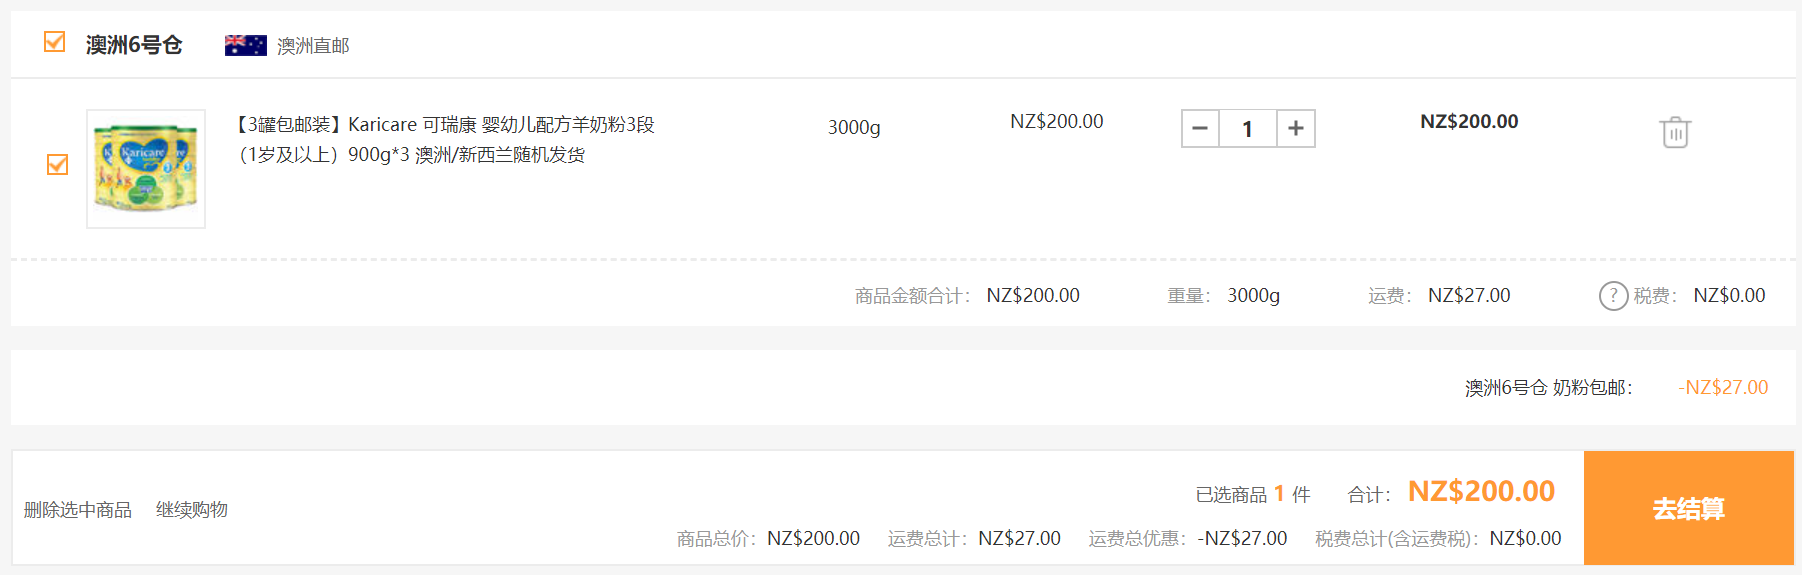Click the 澳洲直邮 shipping label
Viewport: 1802px width, 575px height.
313,46
